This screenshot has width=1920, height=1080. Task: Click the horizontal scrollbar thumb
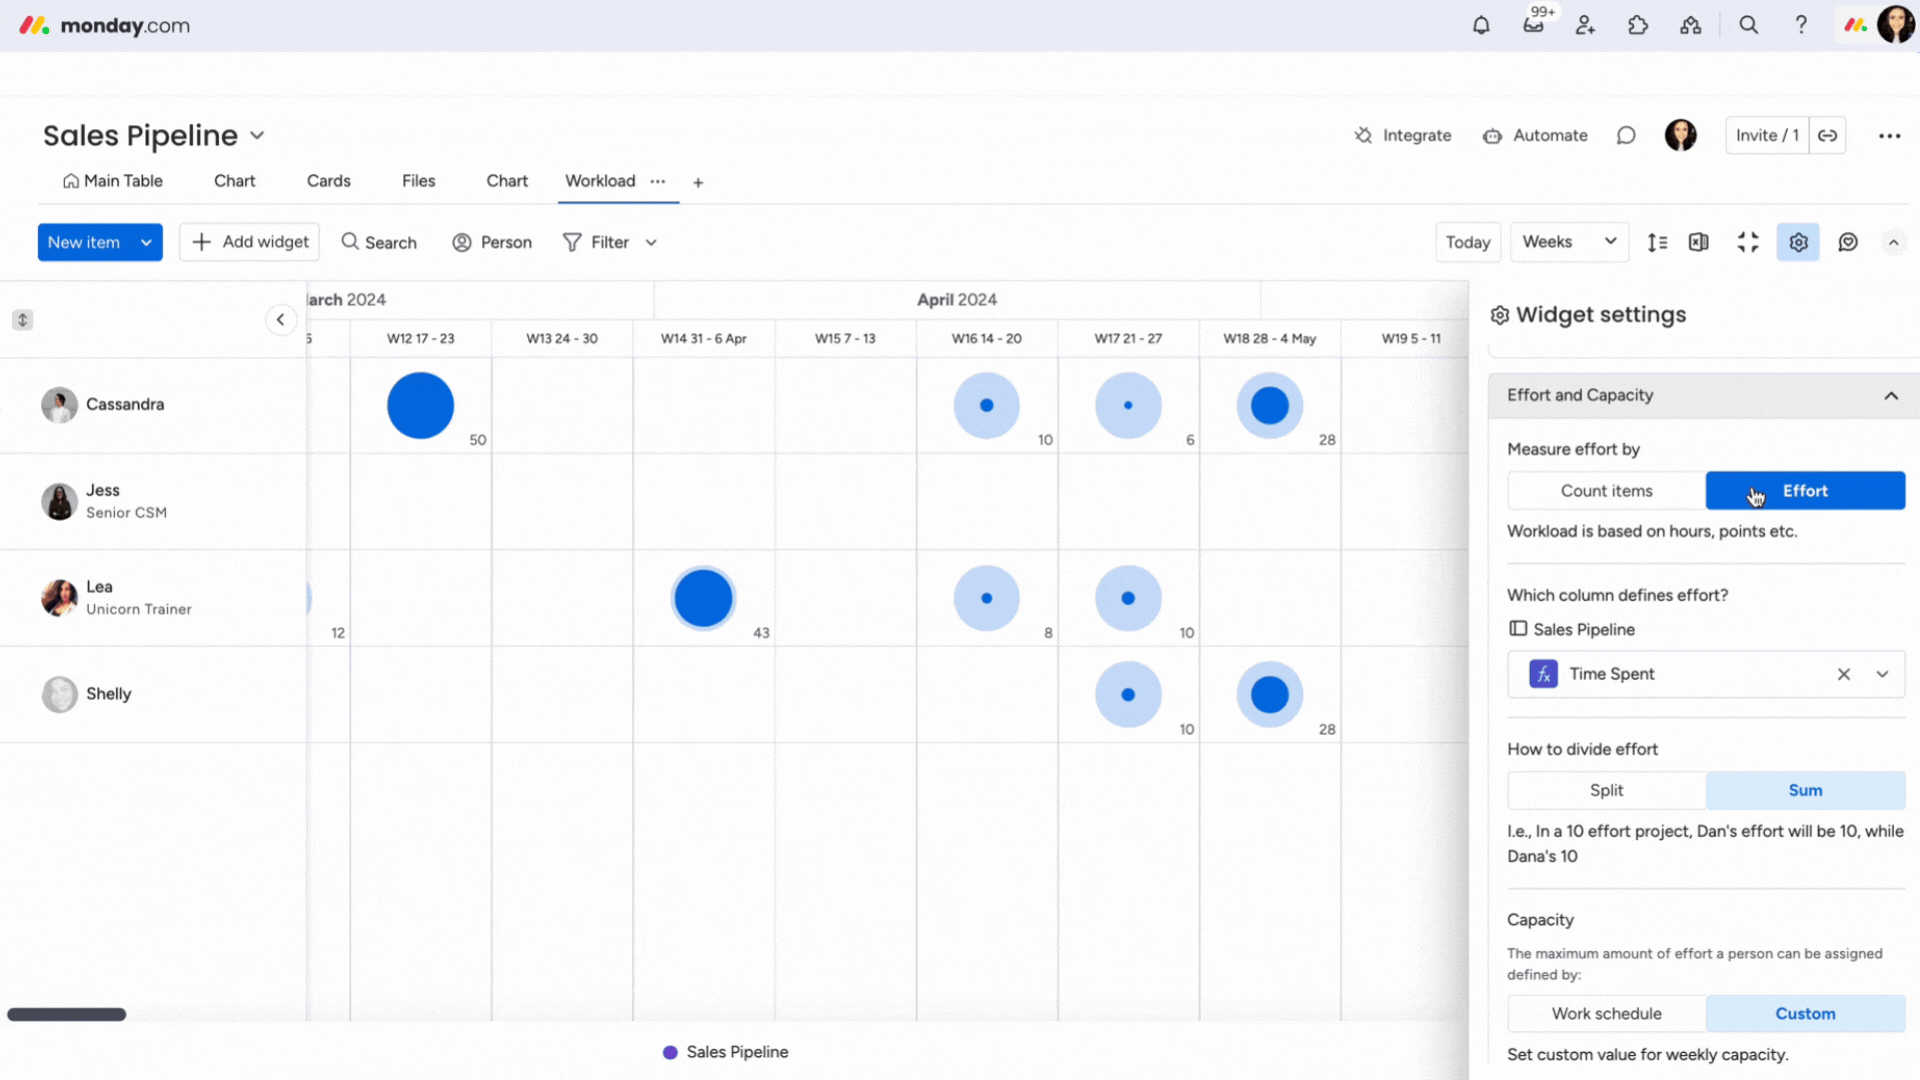(x=66, y=1014)
